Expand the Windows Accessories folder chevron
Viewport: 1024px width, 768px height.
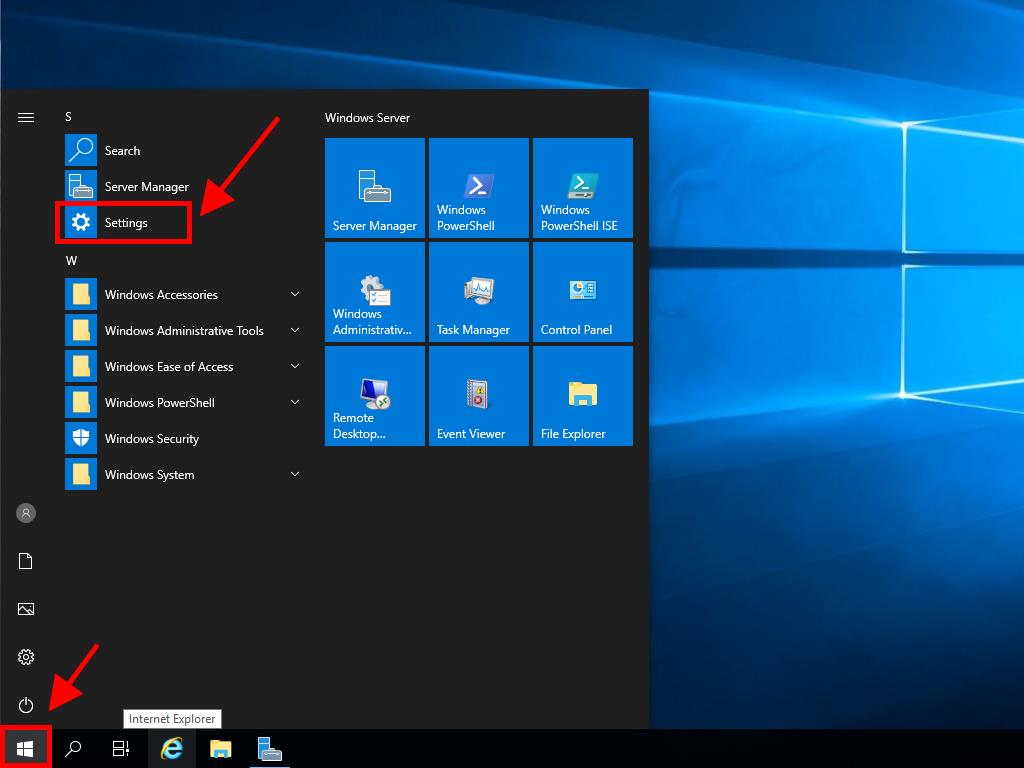pos(295,295)
